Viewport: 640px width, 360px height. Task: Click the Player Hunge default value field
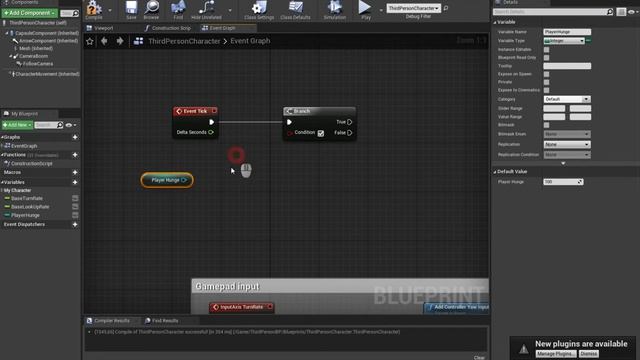[x=563, y=182]
